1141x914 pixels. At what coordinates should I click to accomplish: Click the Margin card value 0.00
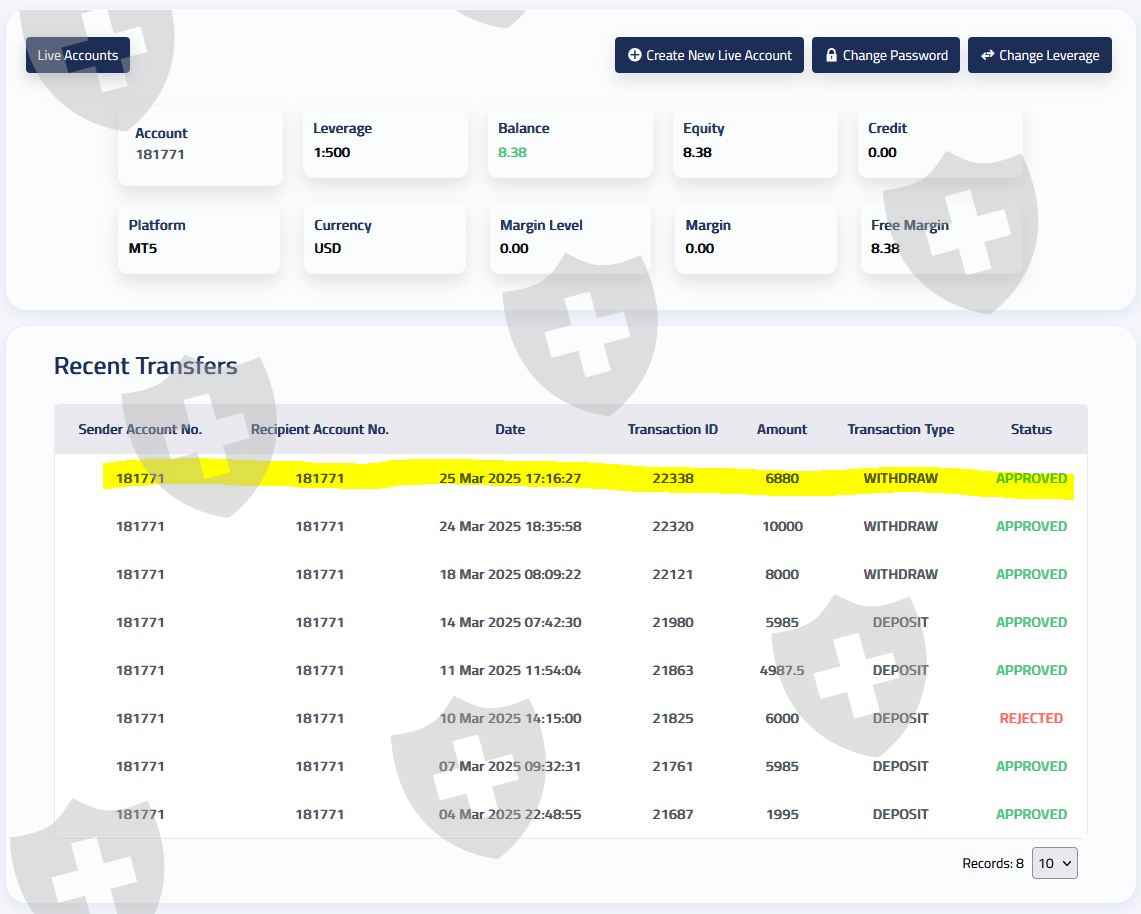click(x=699, y=248)
